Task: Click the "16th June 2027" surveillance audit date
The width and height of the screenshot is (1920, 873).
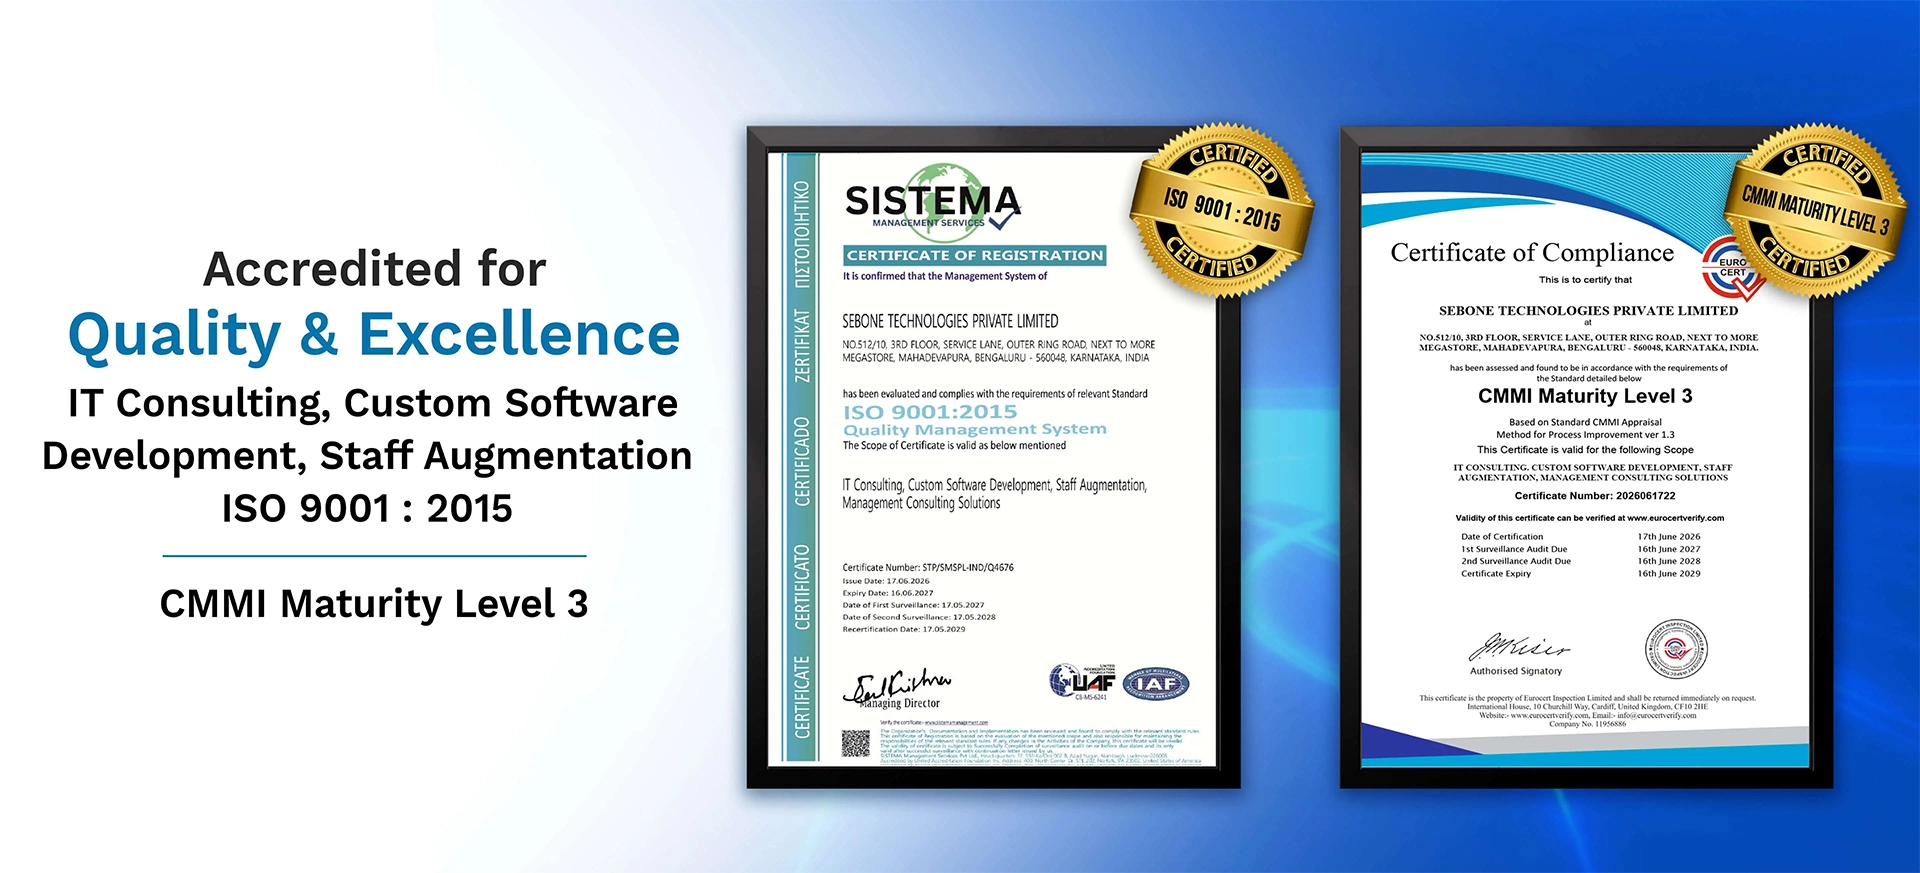Action: click(1669, 549)
